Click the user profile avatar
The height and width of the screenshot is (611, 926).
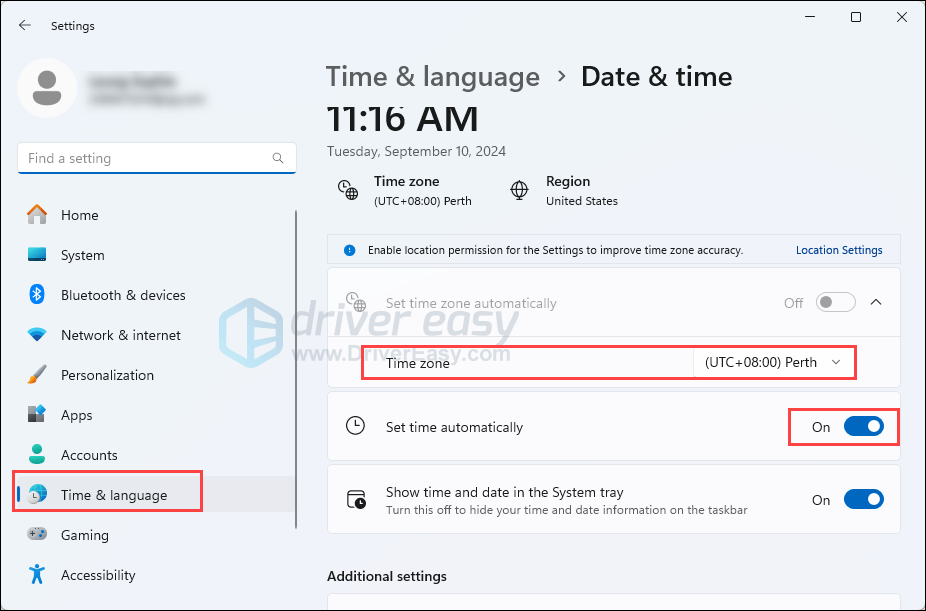pos(47,88)
